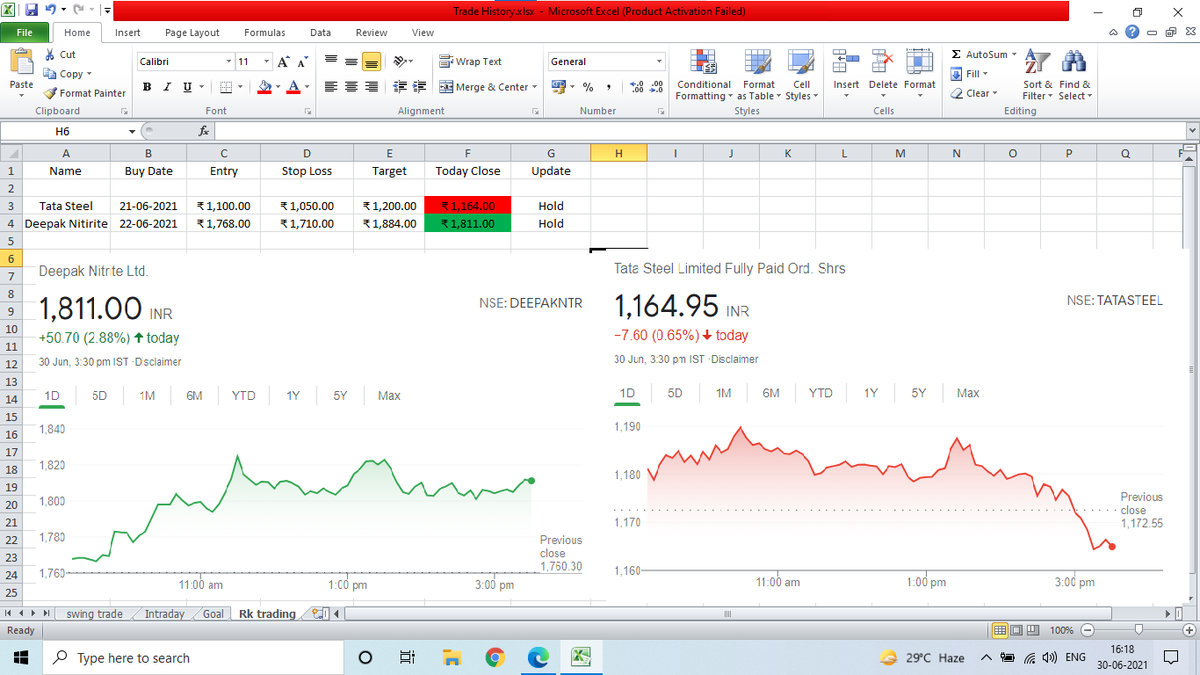Image resolution: width=1200 pixels, height=675 pixels.
Task: Switch to the Data tab
Action: coord(320,32)
